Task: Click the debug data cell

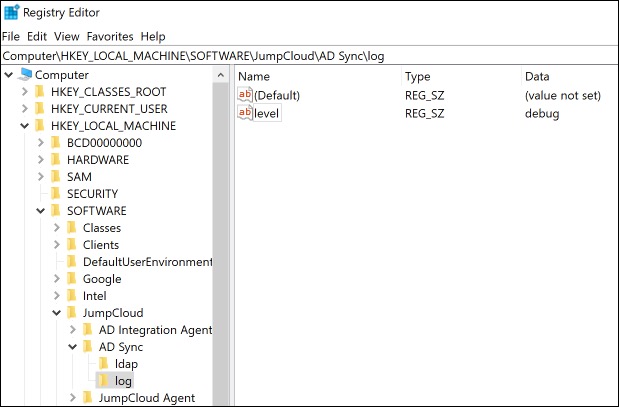Action: (x=542, y=113)
